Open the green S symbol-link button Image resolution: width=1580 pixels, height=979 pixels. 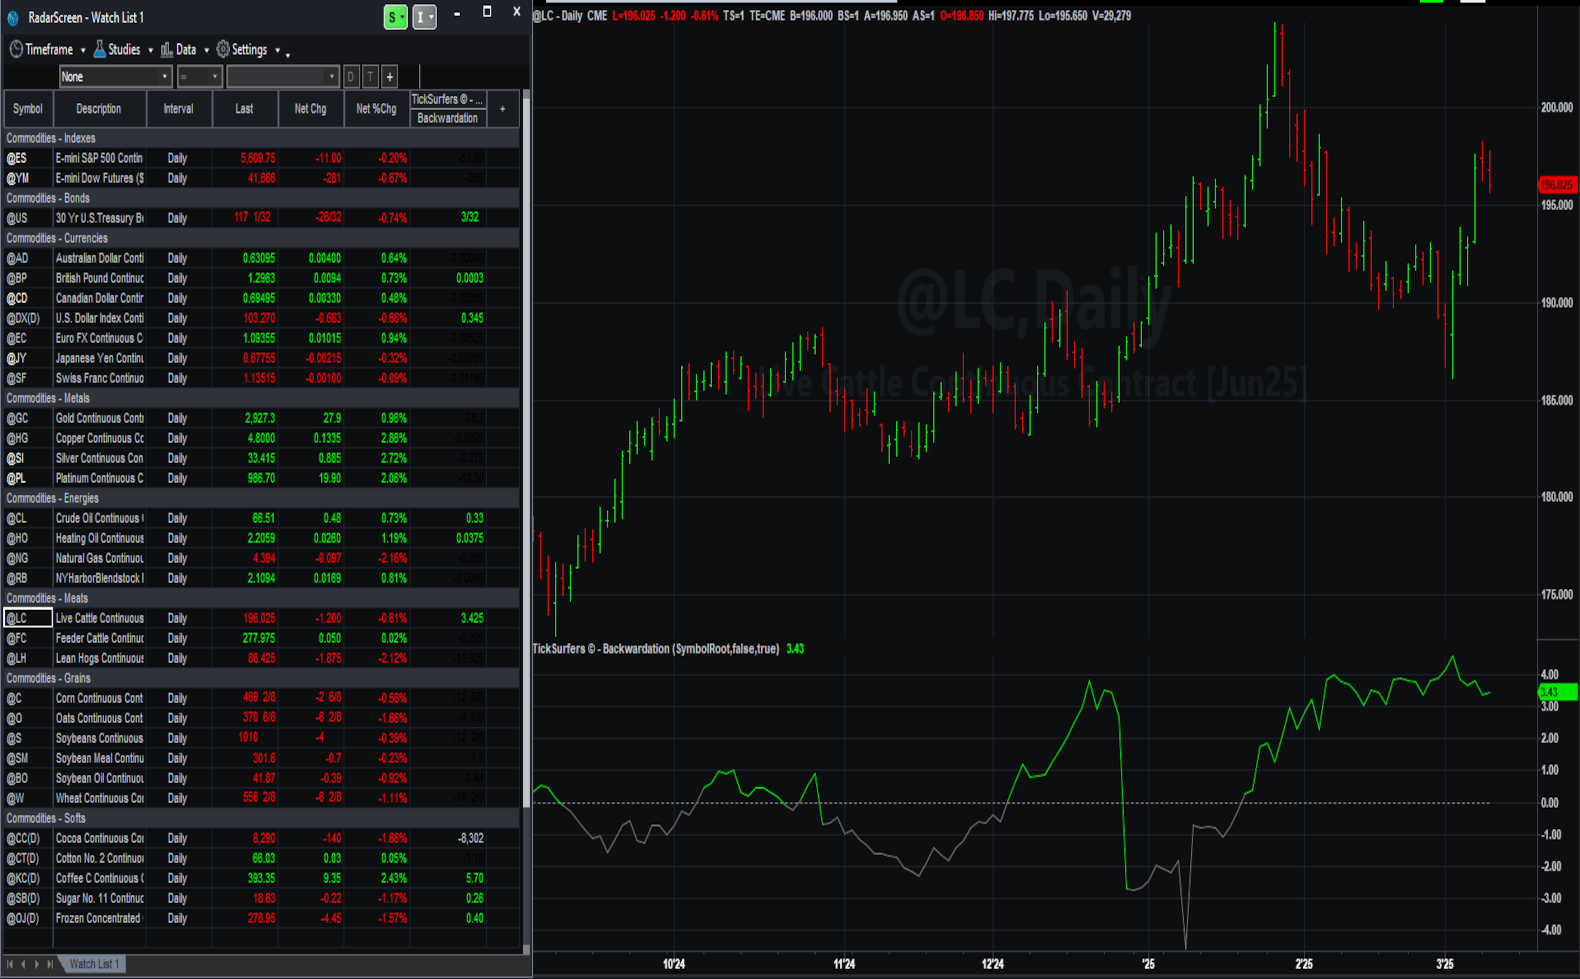coord(395,17)
